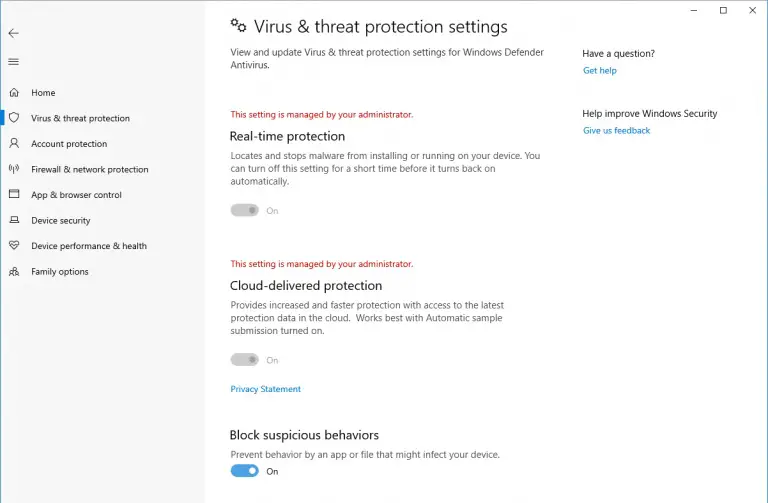This screenshot has height=503, width=768.
Task: Maximize the Windows Security window
Action: click(723, 10)
